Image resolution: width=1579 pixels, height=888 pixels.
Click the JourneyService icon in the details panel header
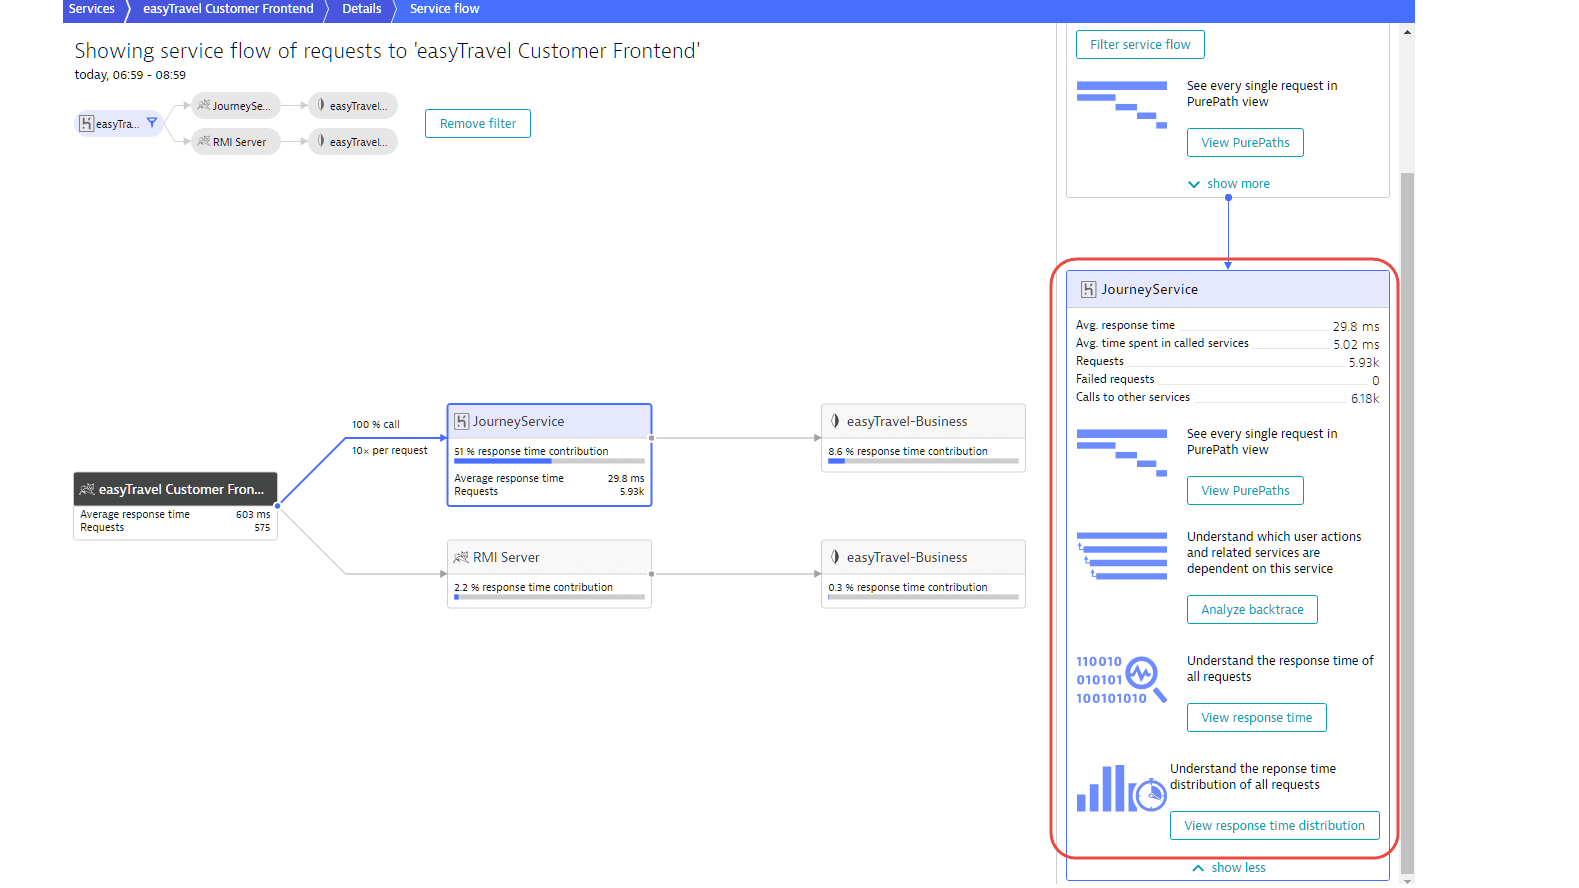point(1088,290)
